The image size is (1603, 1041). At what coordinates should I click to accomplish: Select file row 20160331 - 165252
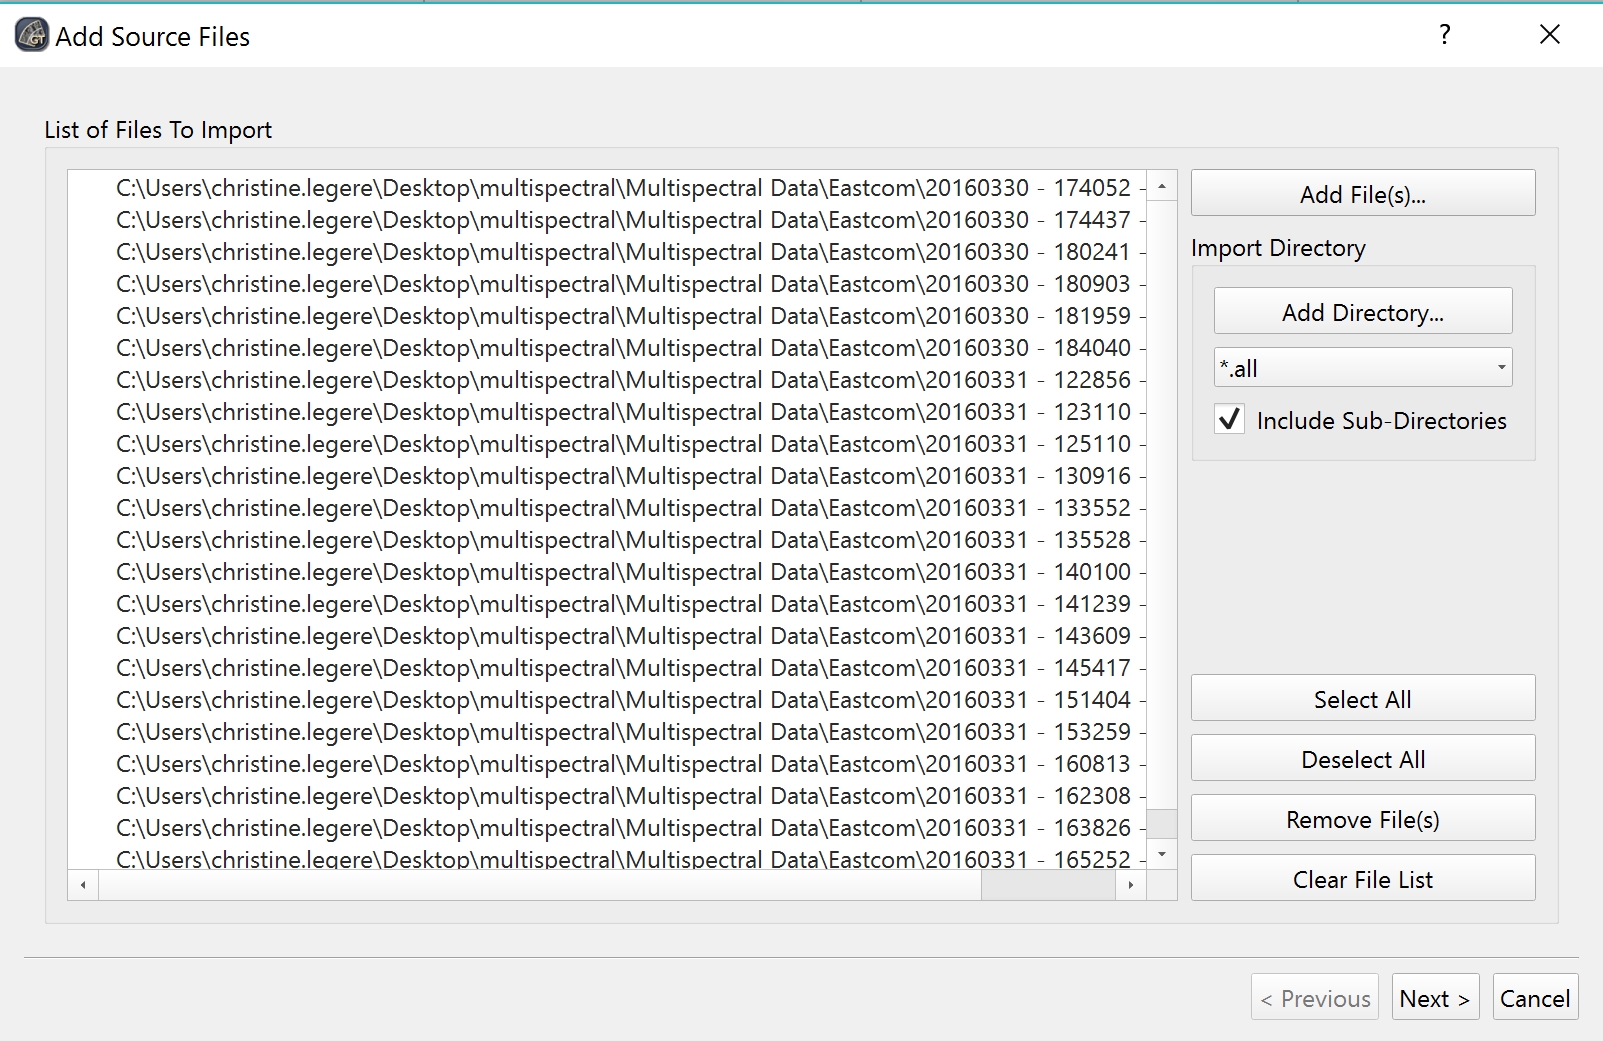(x=607, y=857)
